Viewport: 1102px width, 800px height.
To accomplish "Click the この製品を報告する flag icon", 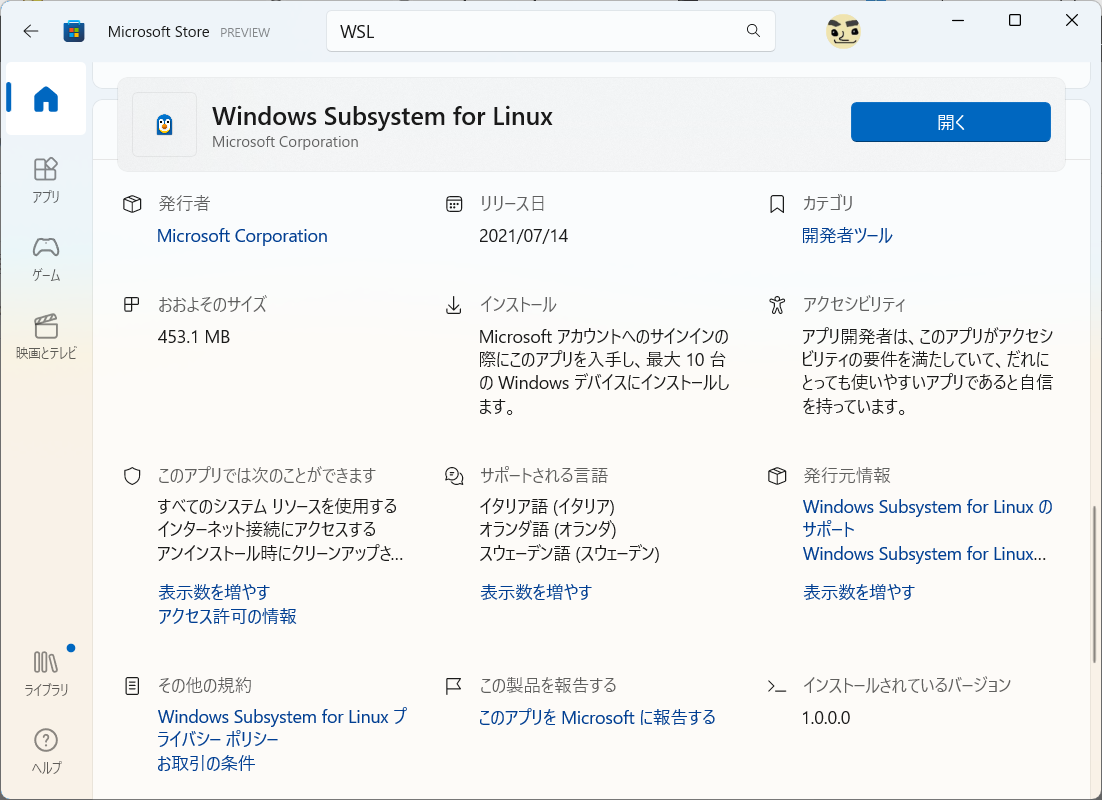I will [454, 686].
